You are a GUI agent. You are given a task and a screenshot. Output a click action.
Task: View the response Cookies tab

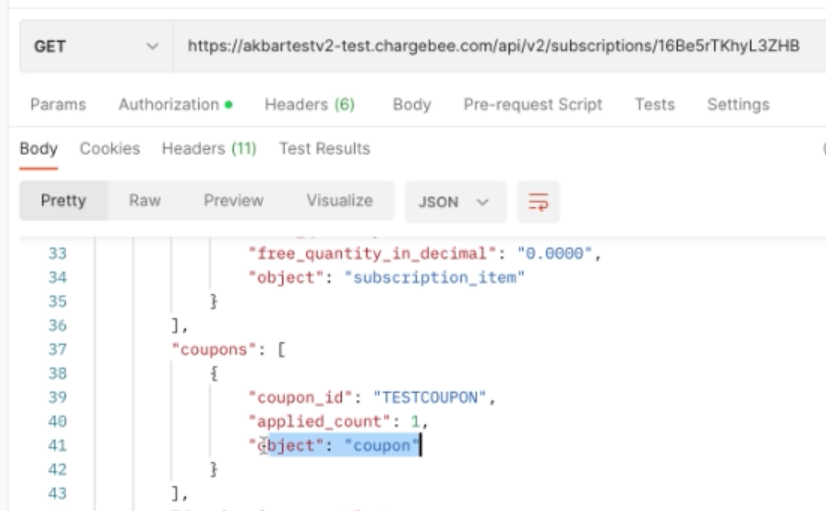107,149
